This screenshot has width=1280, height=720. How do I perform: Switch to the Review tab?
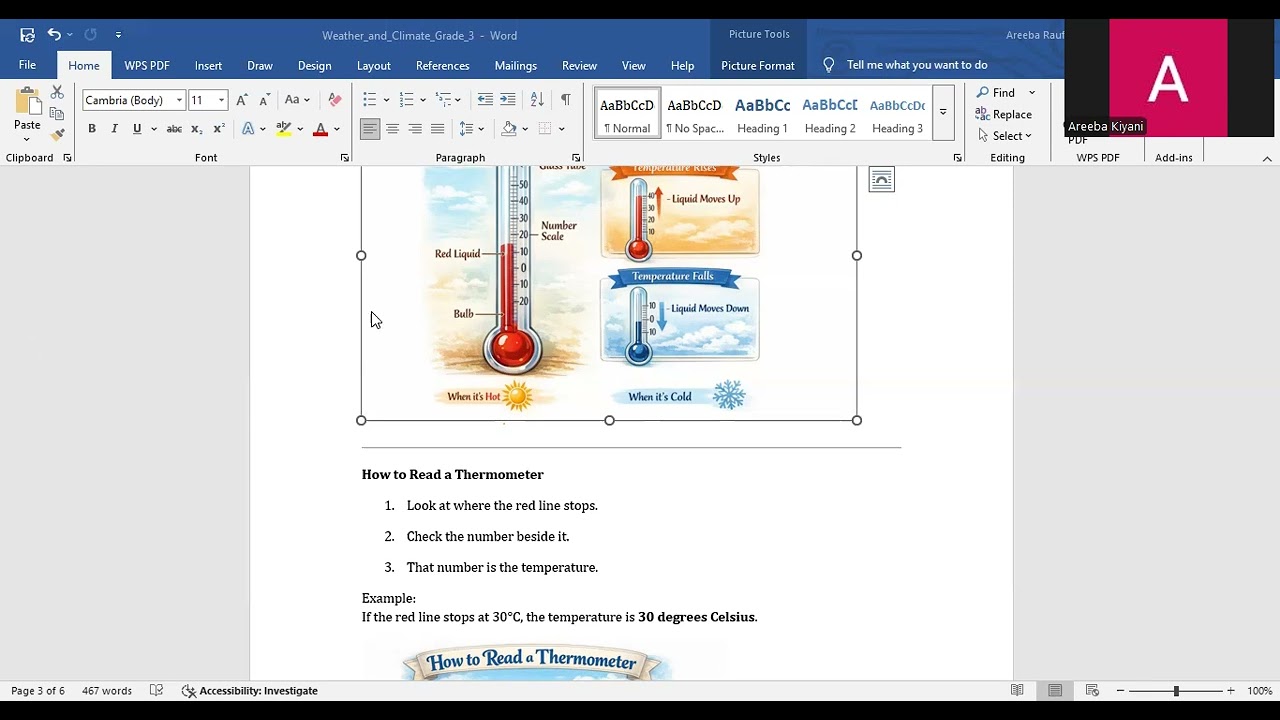579,66
